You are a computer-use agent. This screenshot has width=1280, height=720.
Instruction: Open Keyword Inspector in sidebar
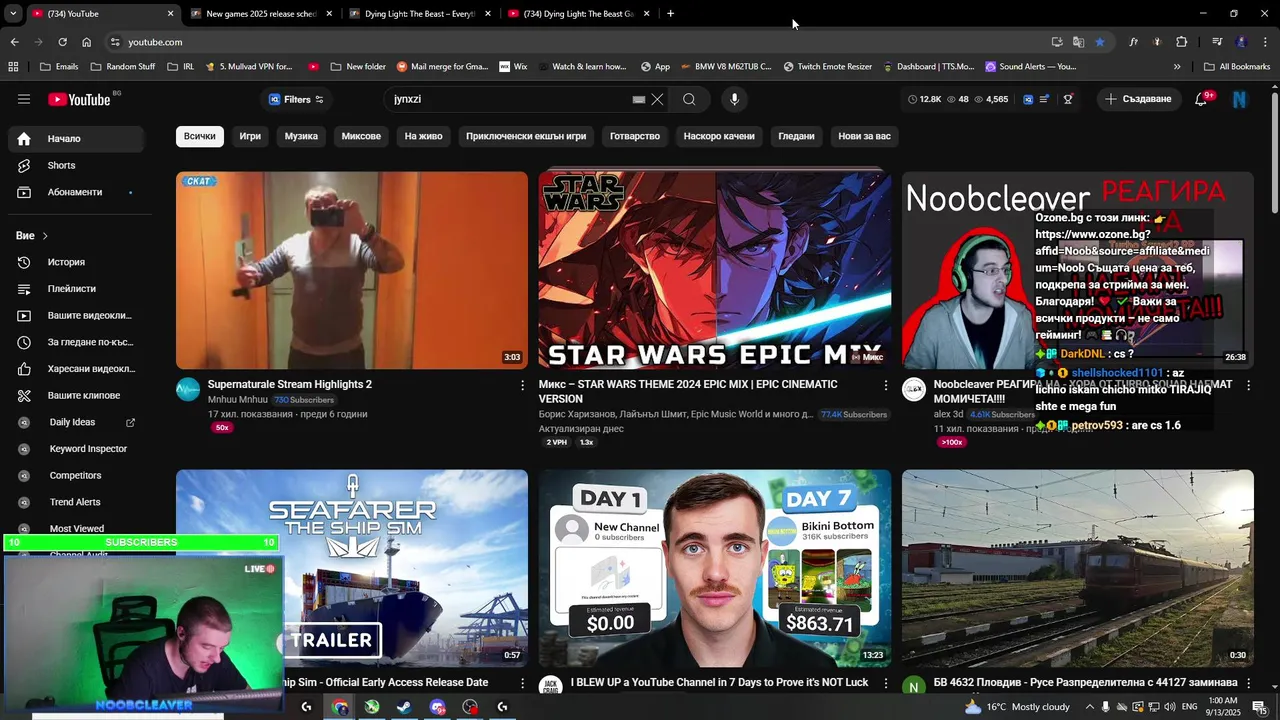click(x=77, y=449)
